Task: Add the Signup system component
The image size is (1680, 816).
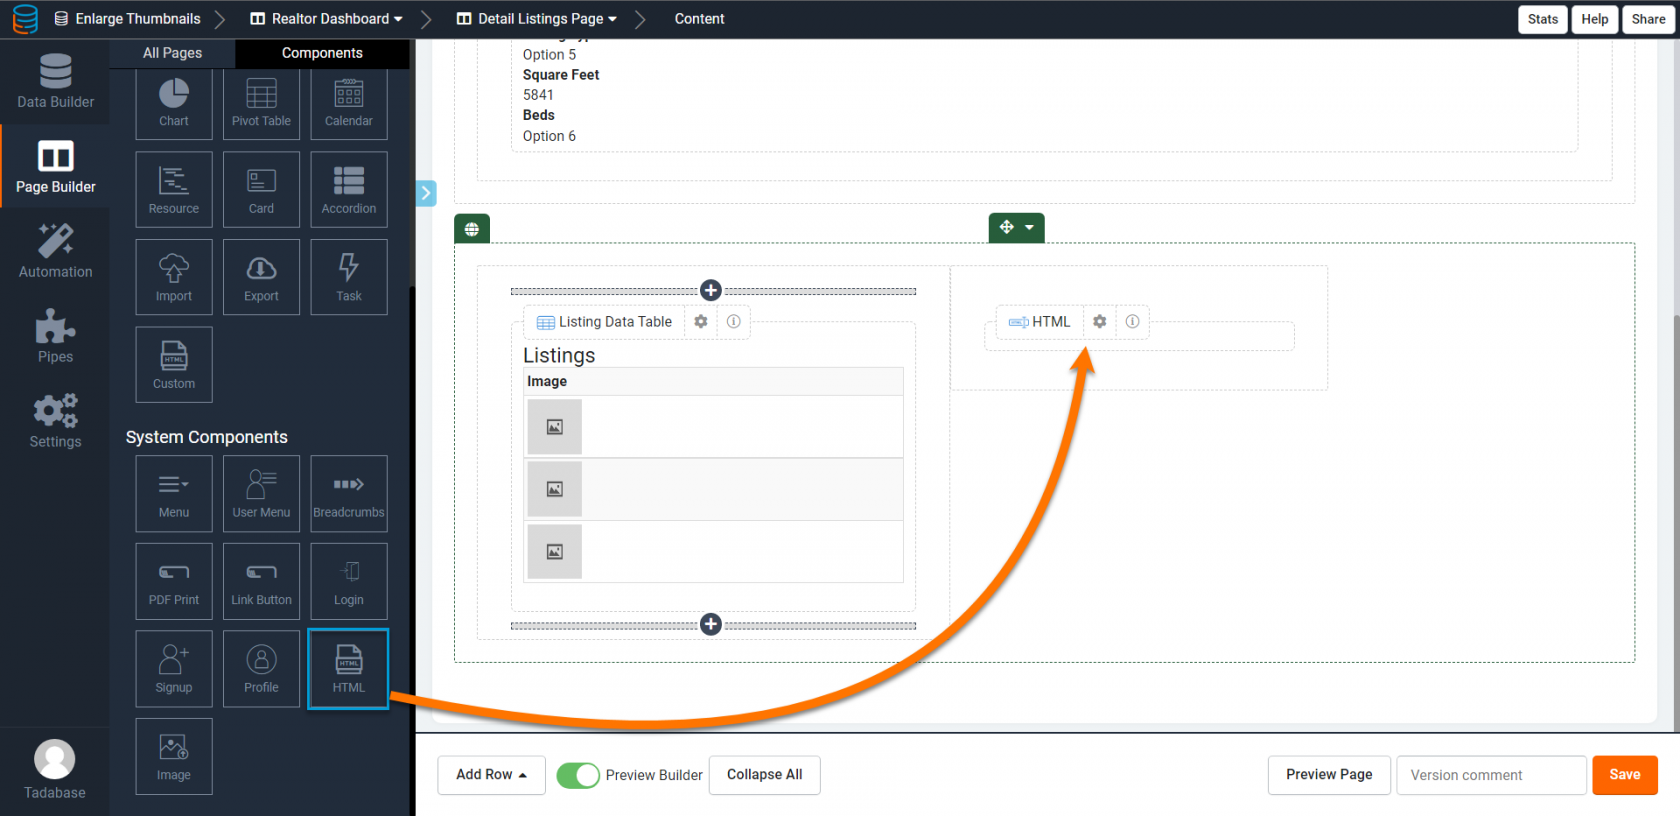Action: (x=174, y=669)
